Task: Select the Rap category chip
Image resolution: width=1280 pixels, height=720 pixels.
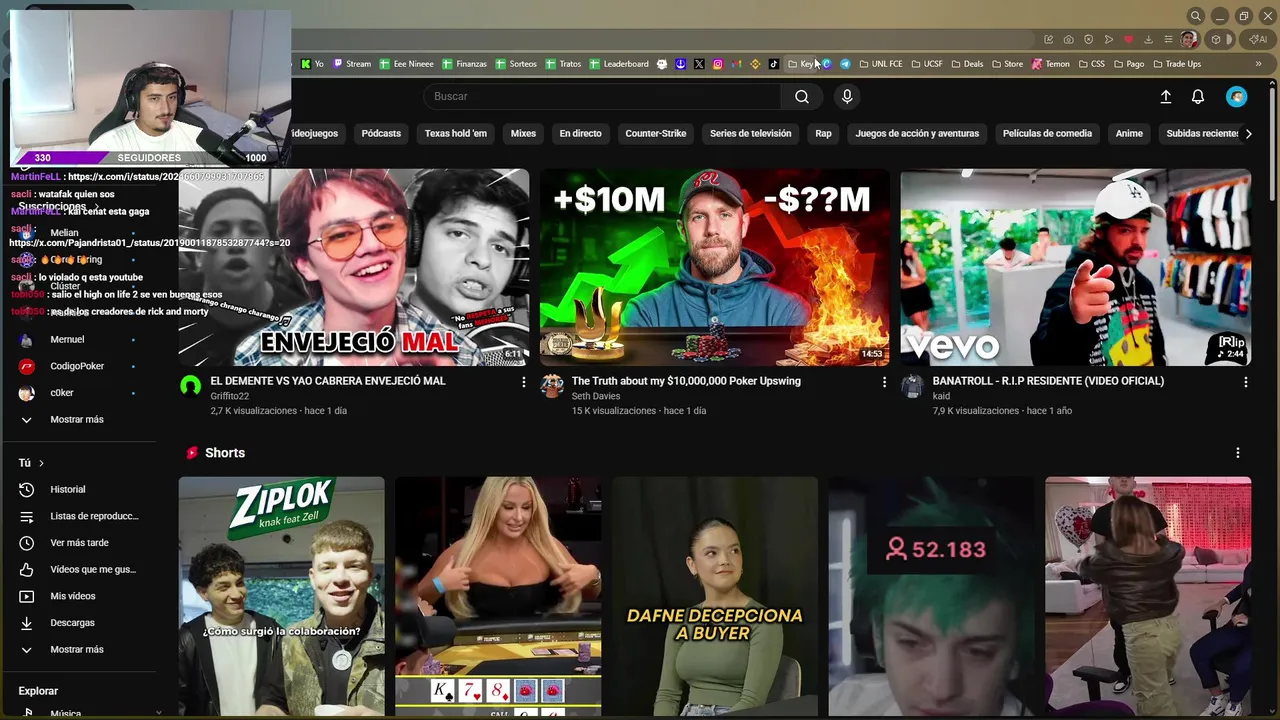Action: 823,133
